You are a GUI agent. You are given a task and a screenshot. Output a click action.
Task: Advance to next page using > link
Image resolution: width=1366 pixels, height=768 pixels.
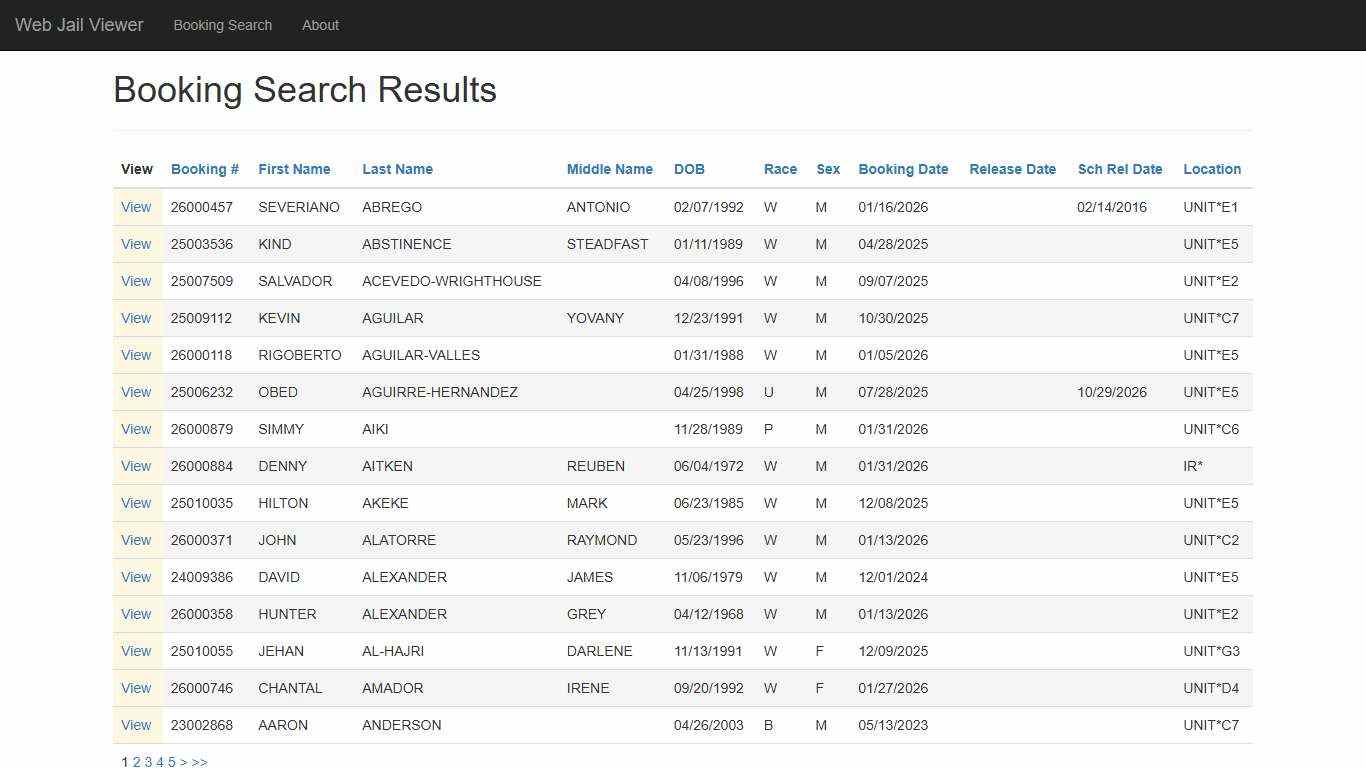tap(184, 761)
